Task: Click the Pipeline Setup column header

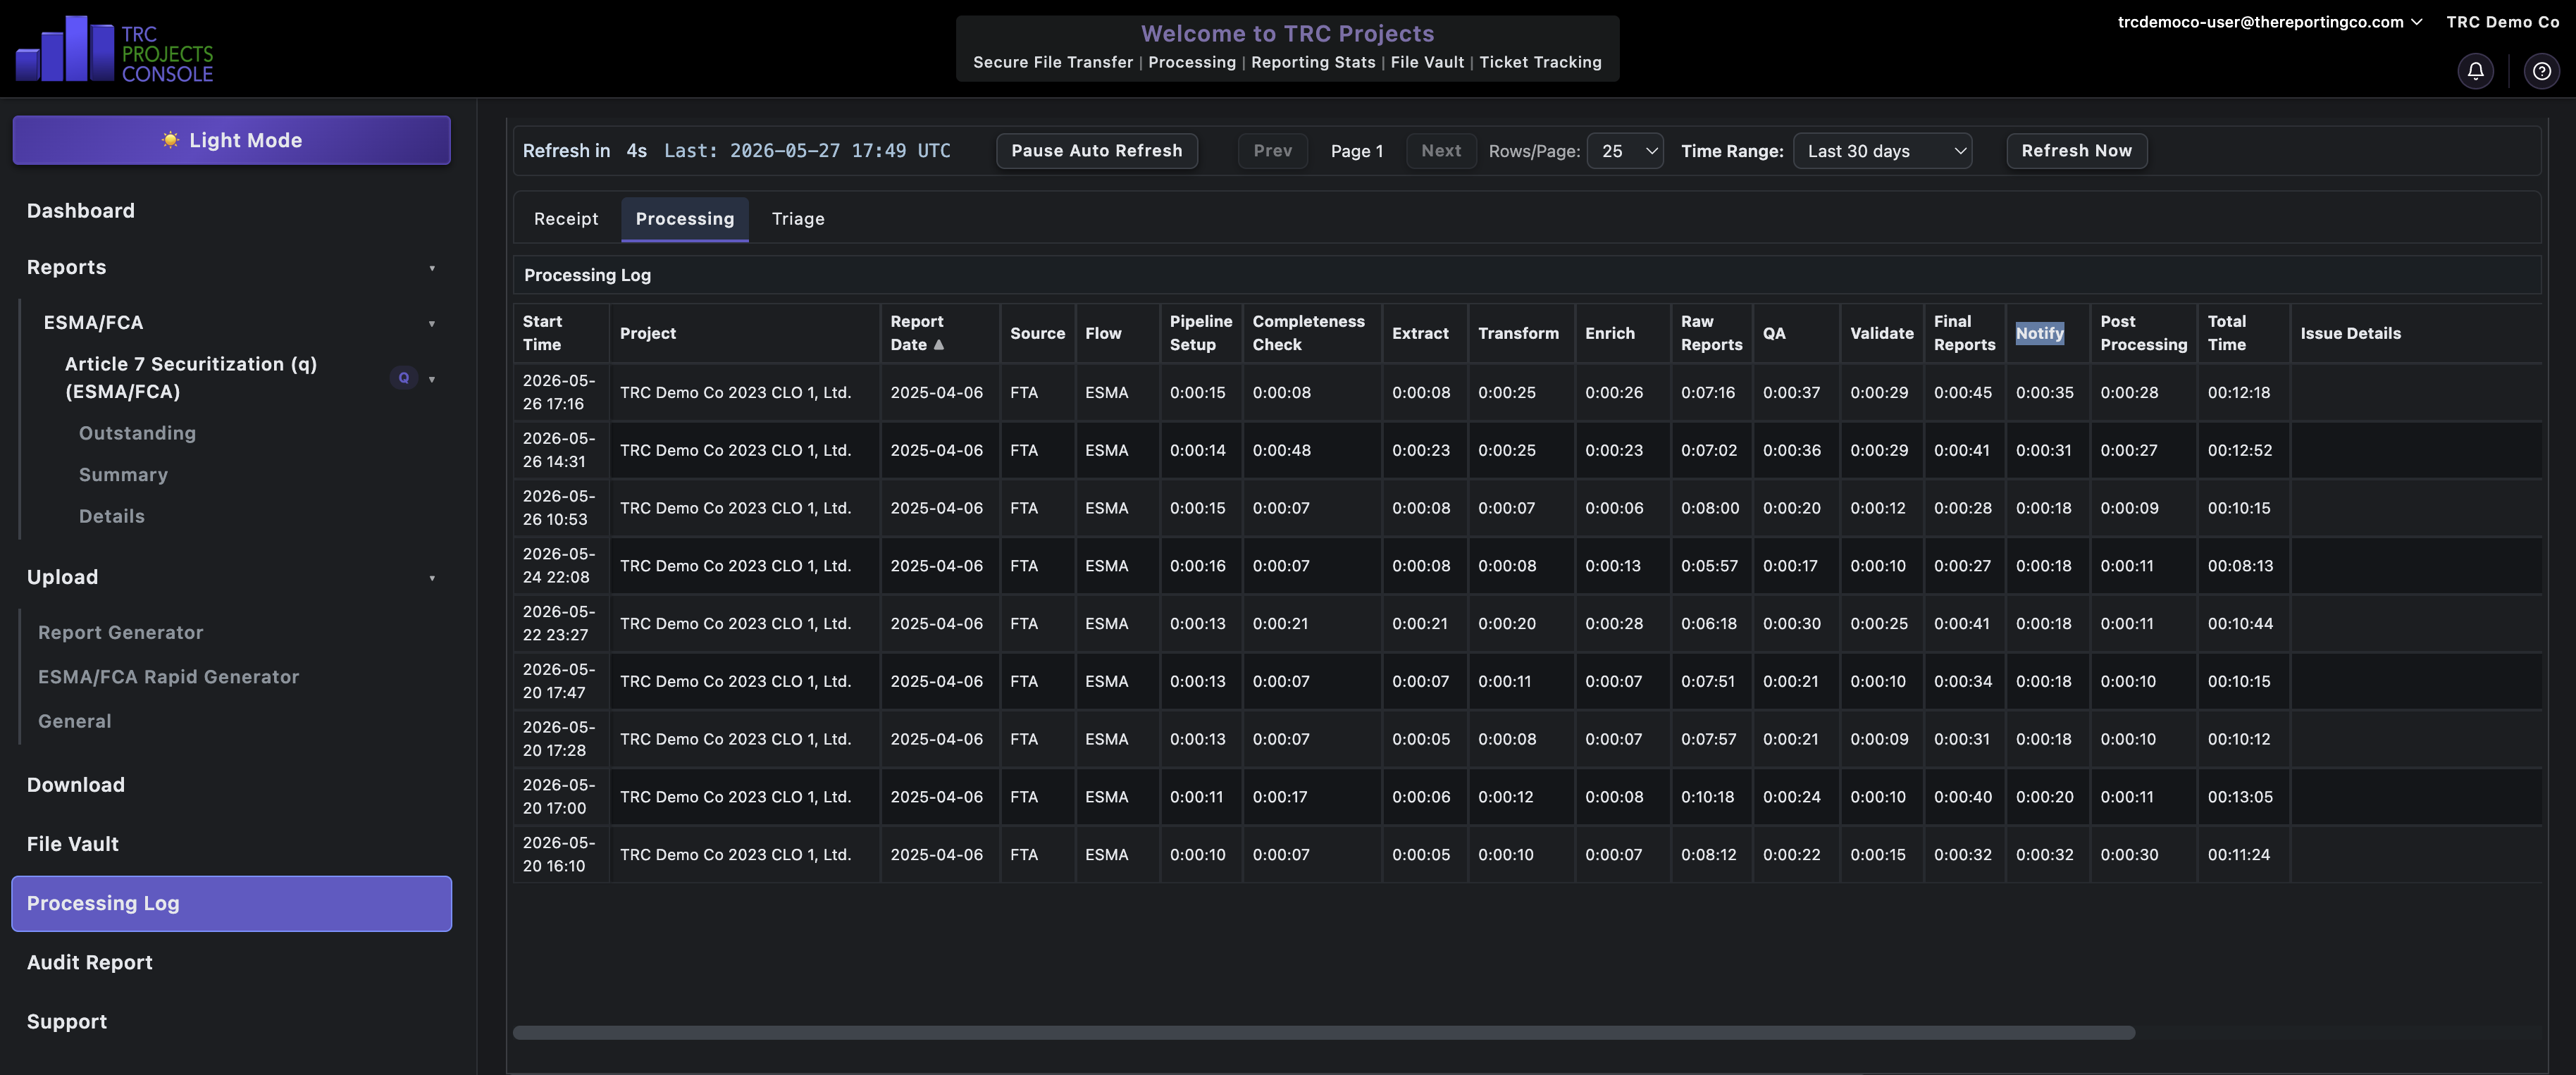Action: (1201, 333)
